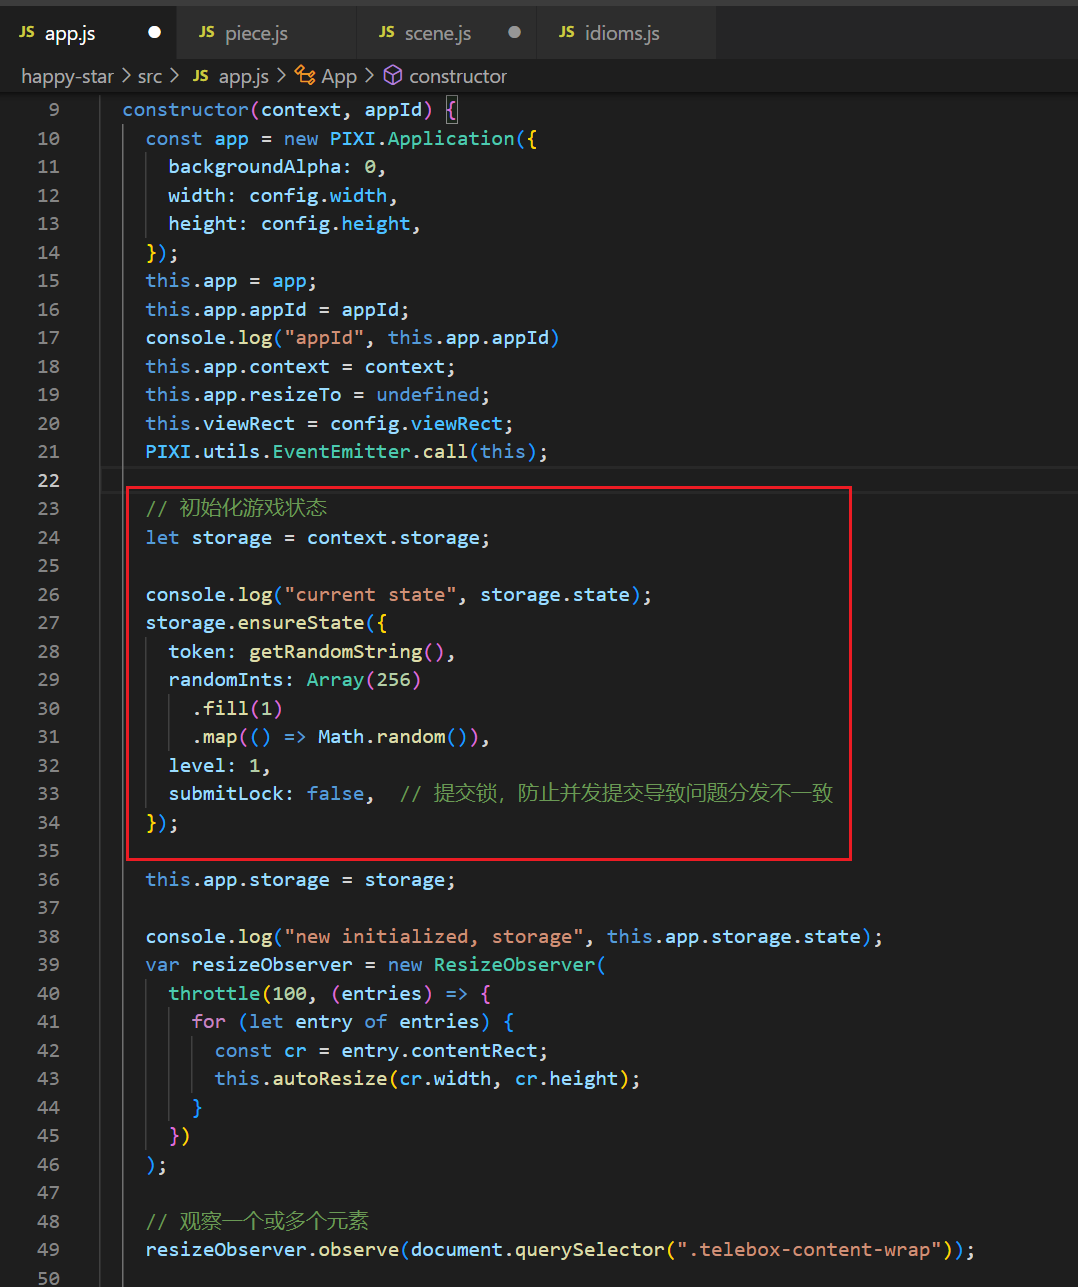
Task: Click 'entry.contentRect' on line 42
Action: click(439, 1051)
